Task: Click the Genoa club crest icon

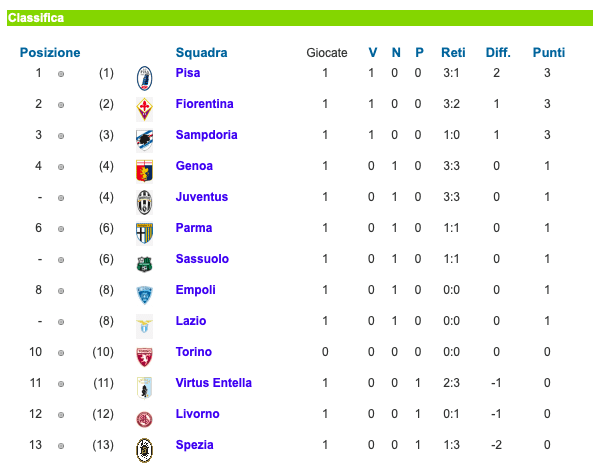Action: click(x=145, y=170)
